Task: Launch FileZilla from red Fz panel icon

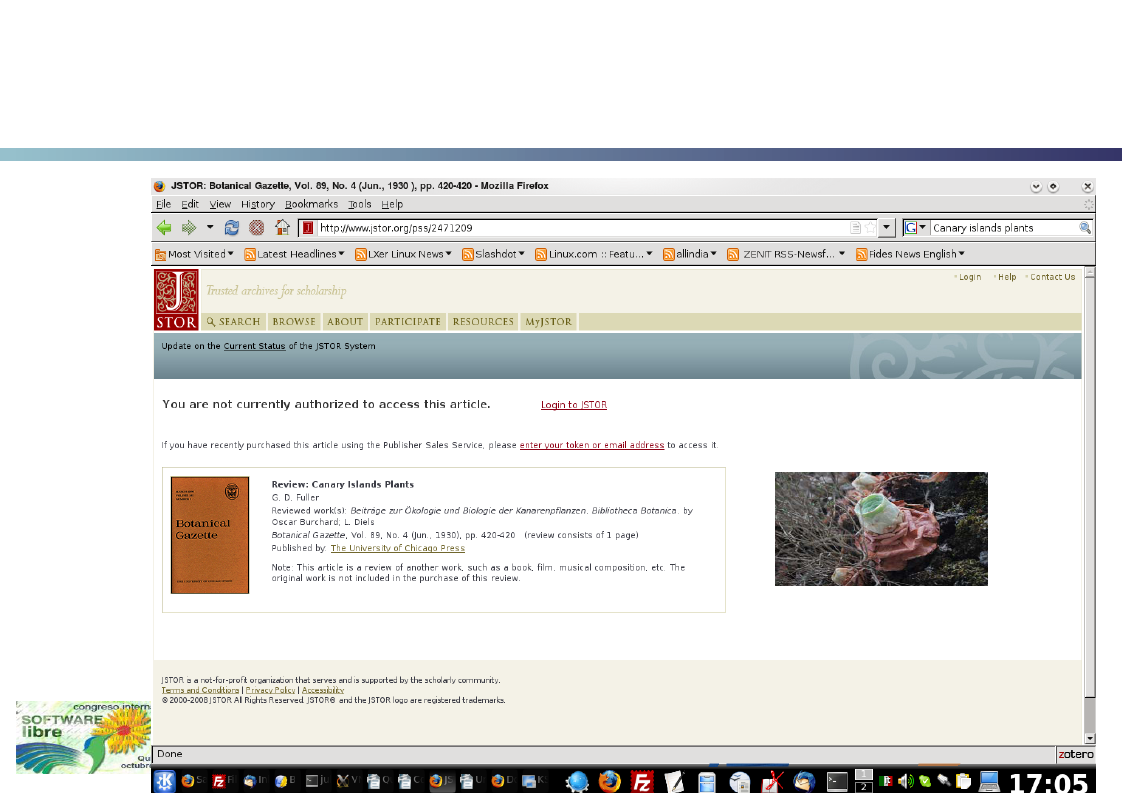Action: click(642, 780)
